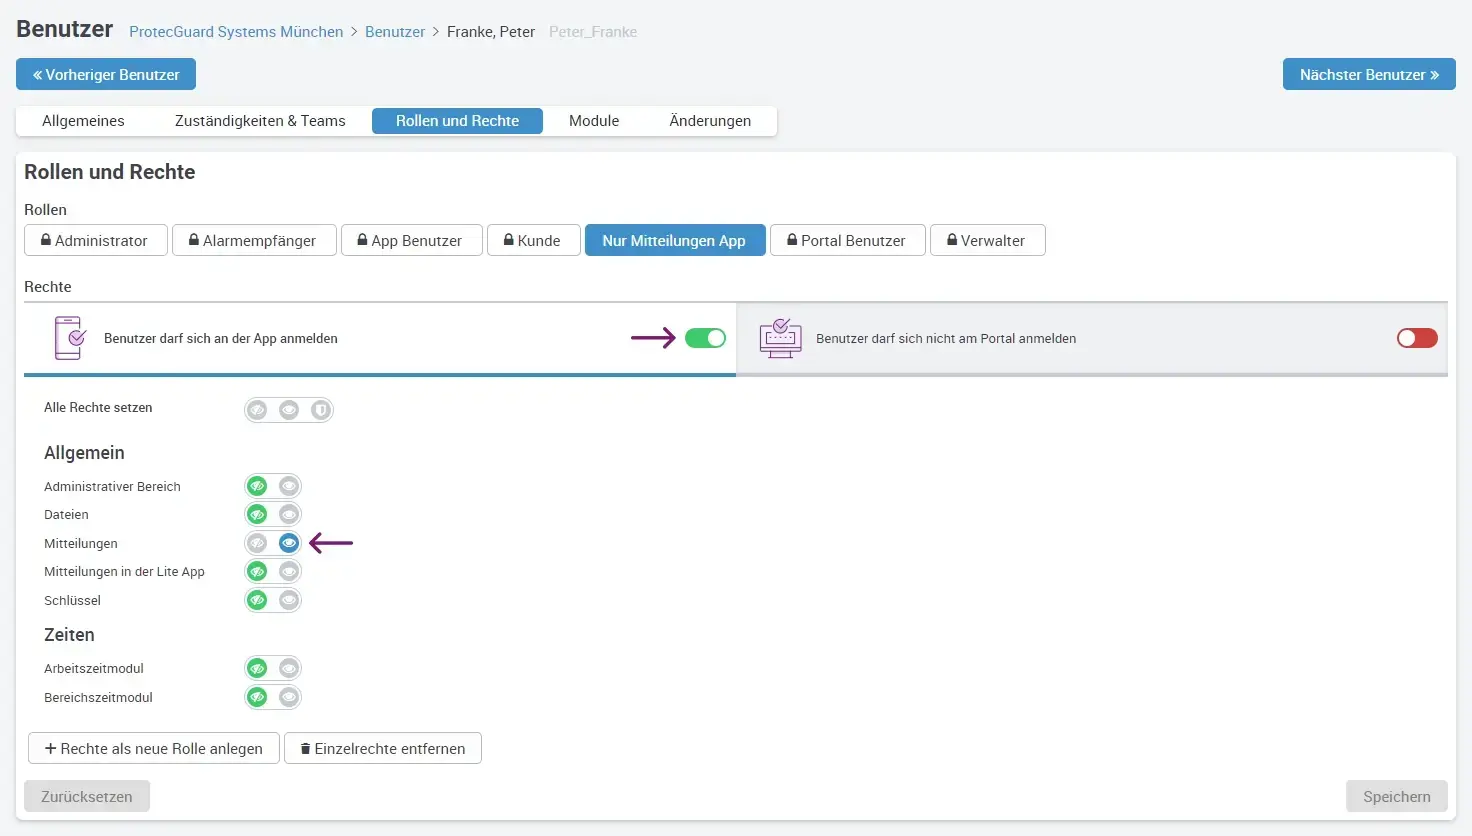Go to Nächster Benutzer
Viewport: 1472px width, 836px height.
[x=1368, y=75]
